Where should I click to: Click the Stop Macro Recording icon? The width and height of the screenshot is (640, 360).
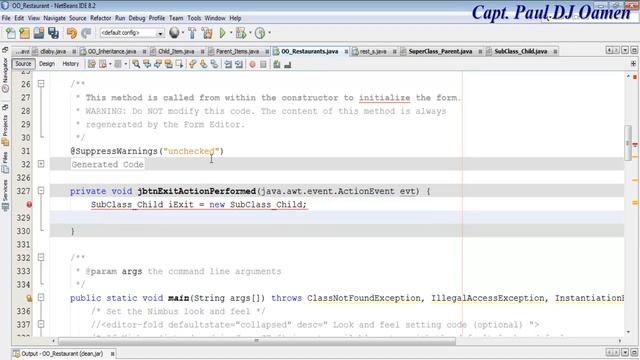263,64
